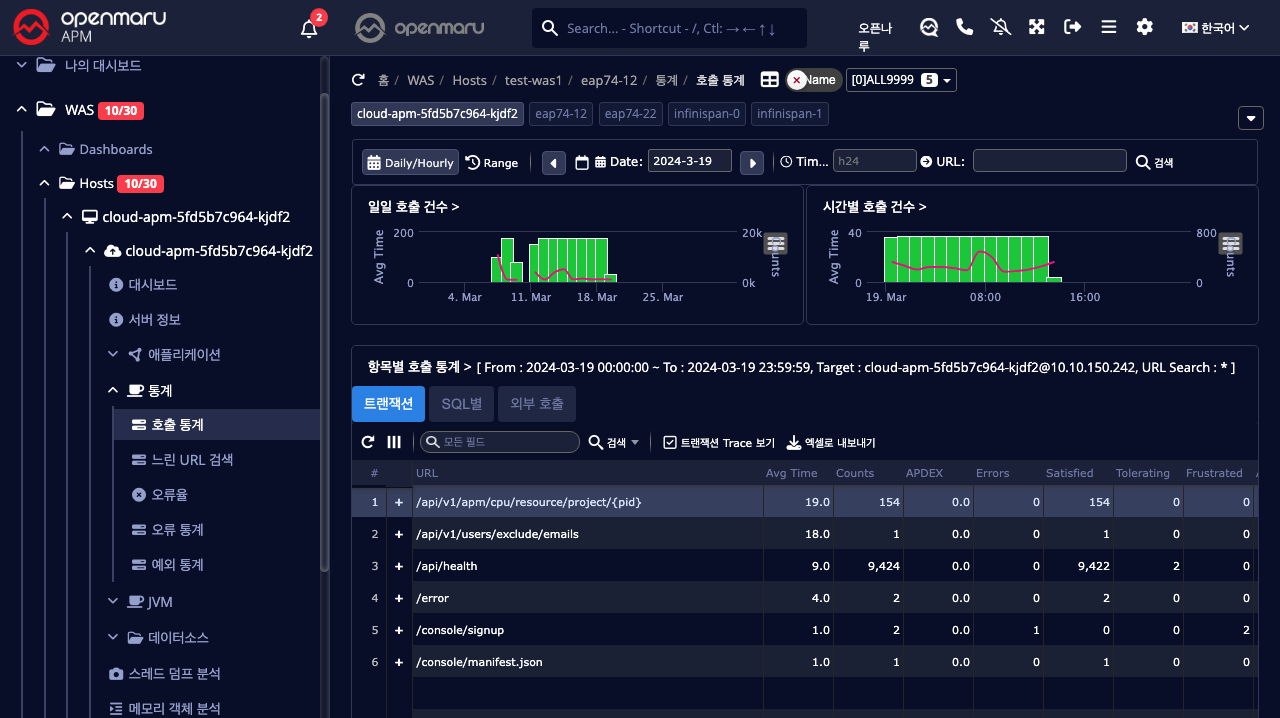Open the column chooser icon in table toolbar
The image size is (1280, 718).
click(394, 442)
